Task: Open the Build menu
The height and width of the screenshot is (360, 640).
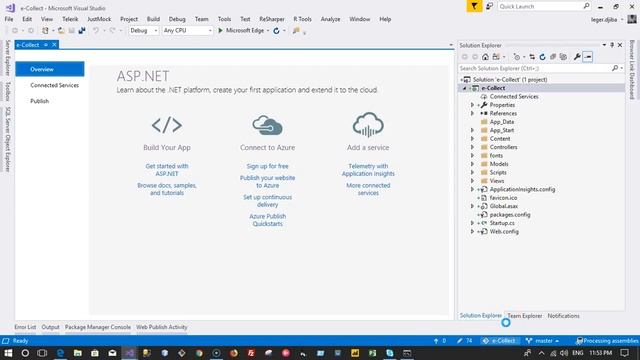Action: coord(153,19)
